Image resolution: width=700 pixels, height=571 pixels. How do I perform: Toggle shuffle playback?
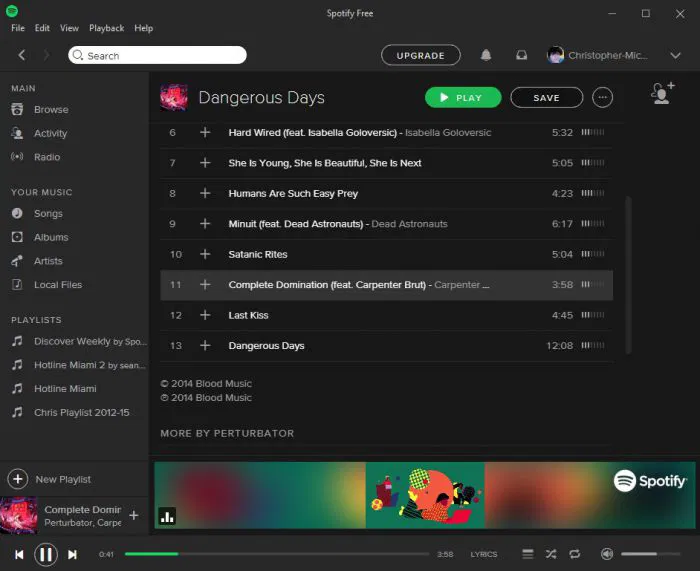(551, 554)
